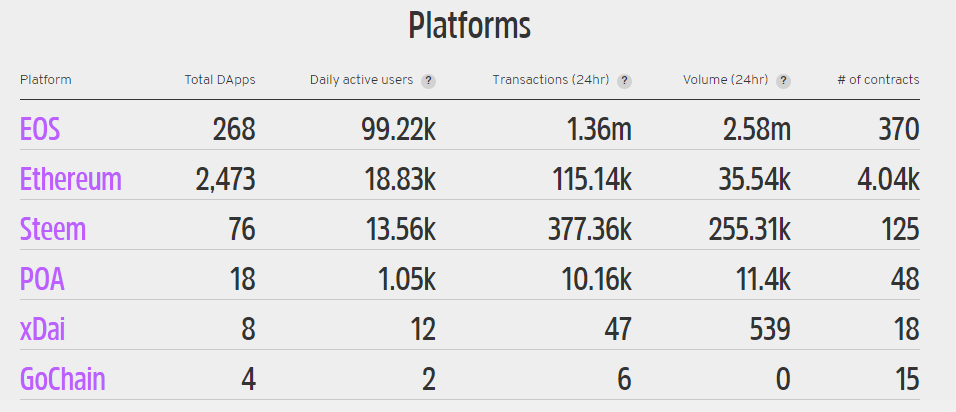This screenshot has width=956, height=412.
Task: Open the POA platform link
Action: 42,279
